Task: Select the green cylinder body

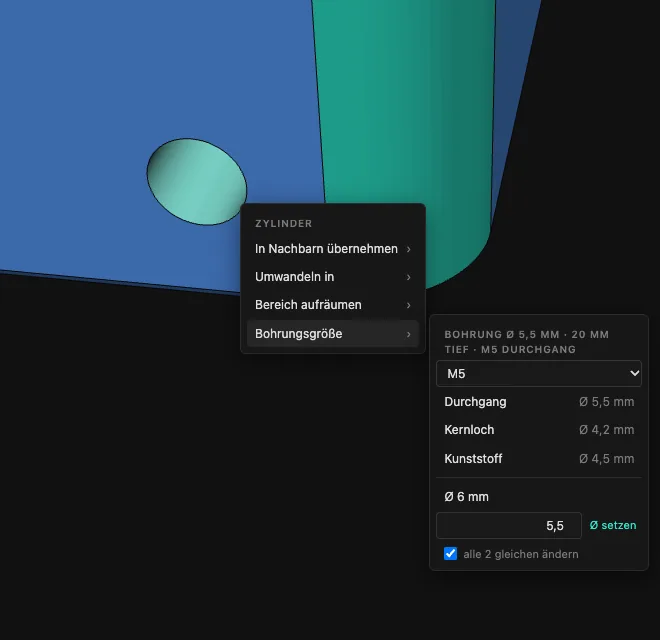Action: 404,105
